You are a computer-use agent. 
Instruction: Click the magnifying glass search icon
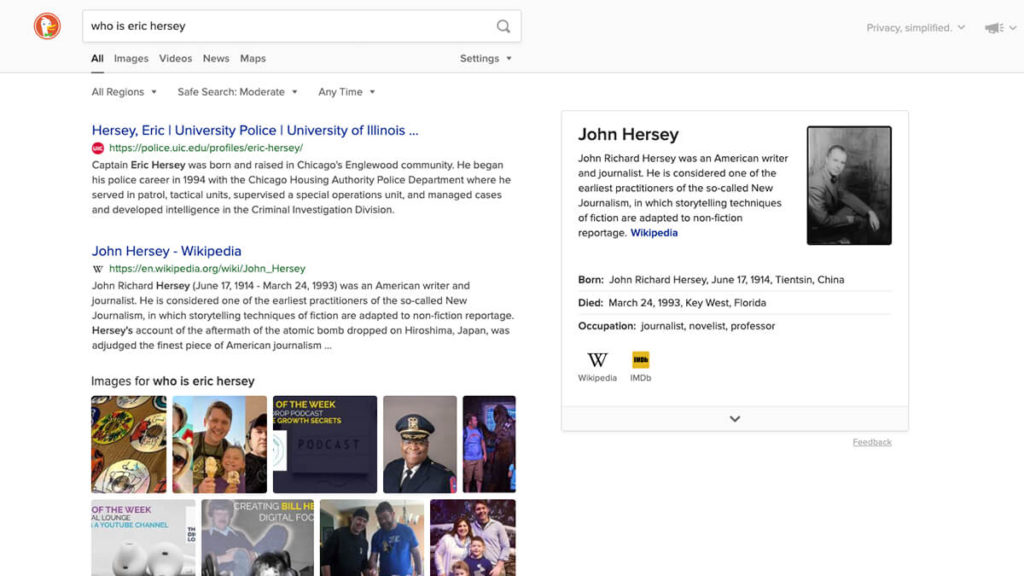[x=503, y=26]
